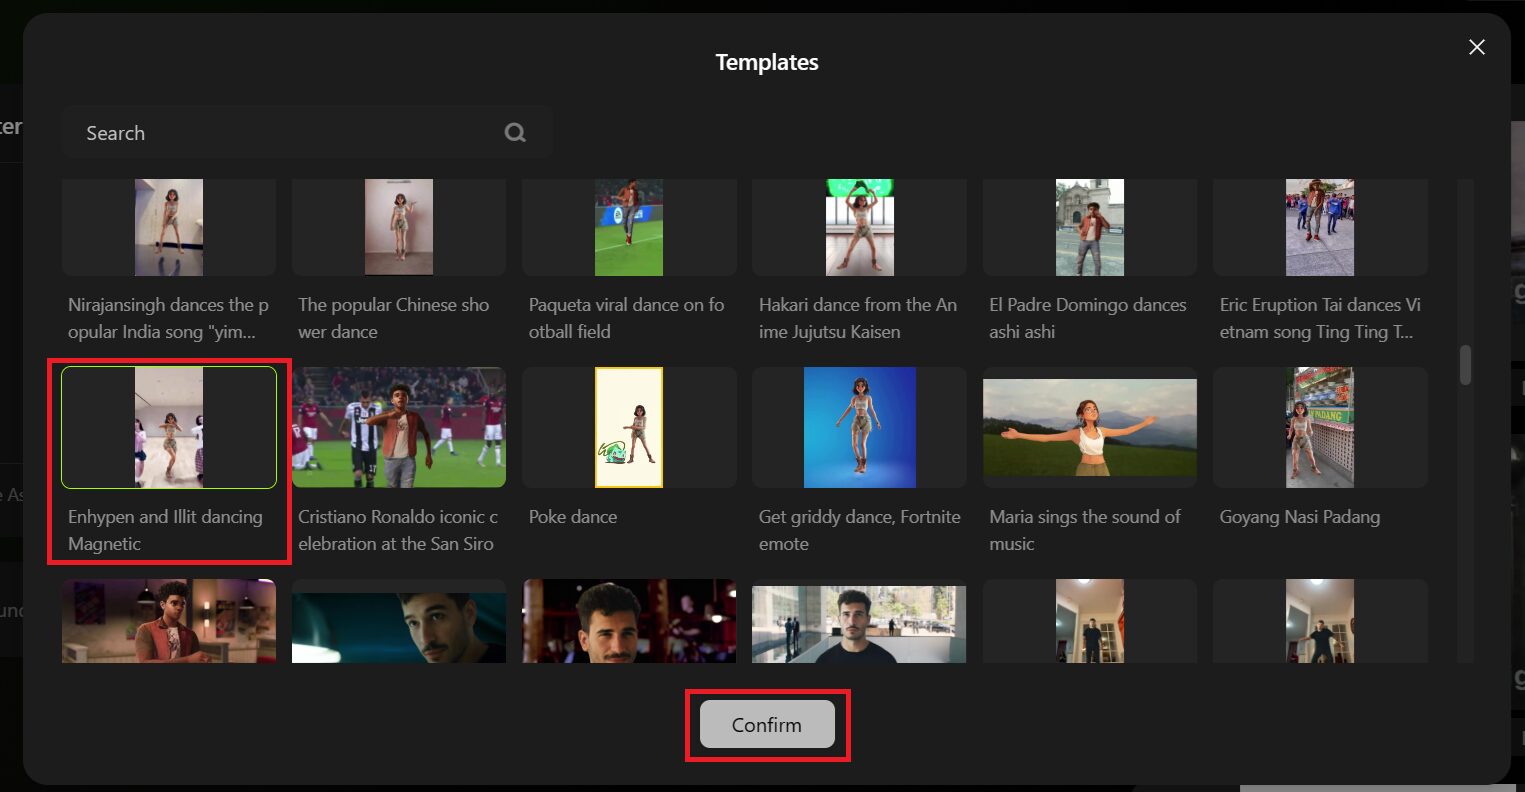Select the cartoon man in cafe thumbnail
The image size is (1525, 792).
(169, 621)
